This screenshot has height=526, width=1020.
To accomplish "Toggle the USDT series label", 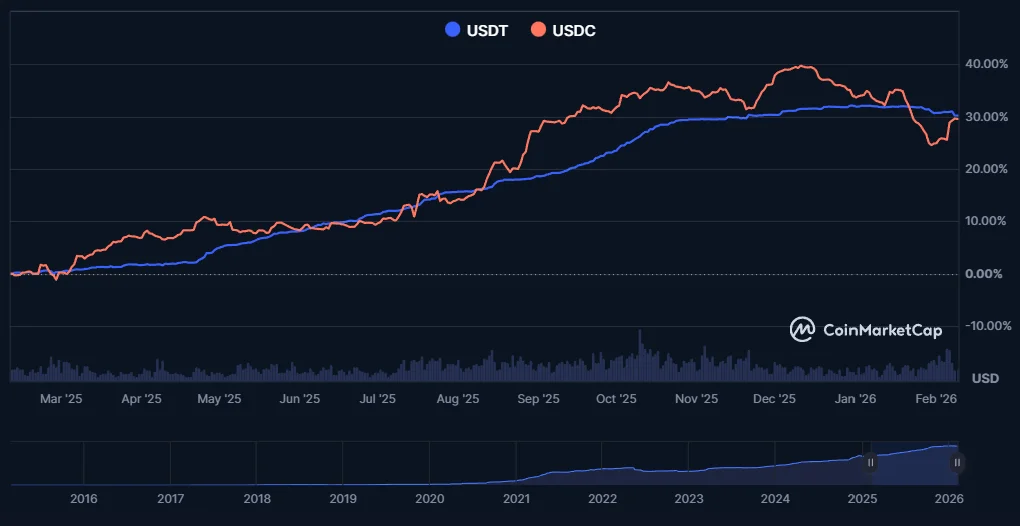I will point(487,30).
